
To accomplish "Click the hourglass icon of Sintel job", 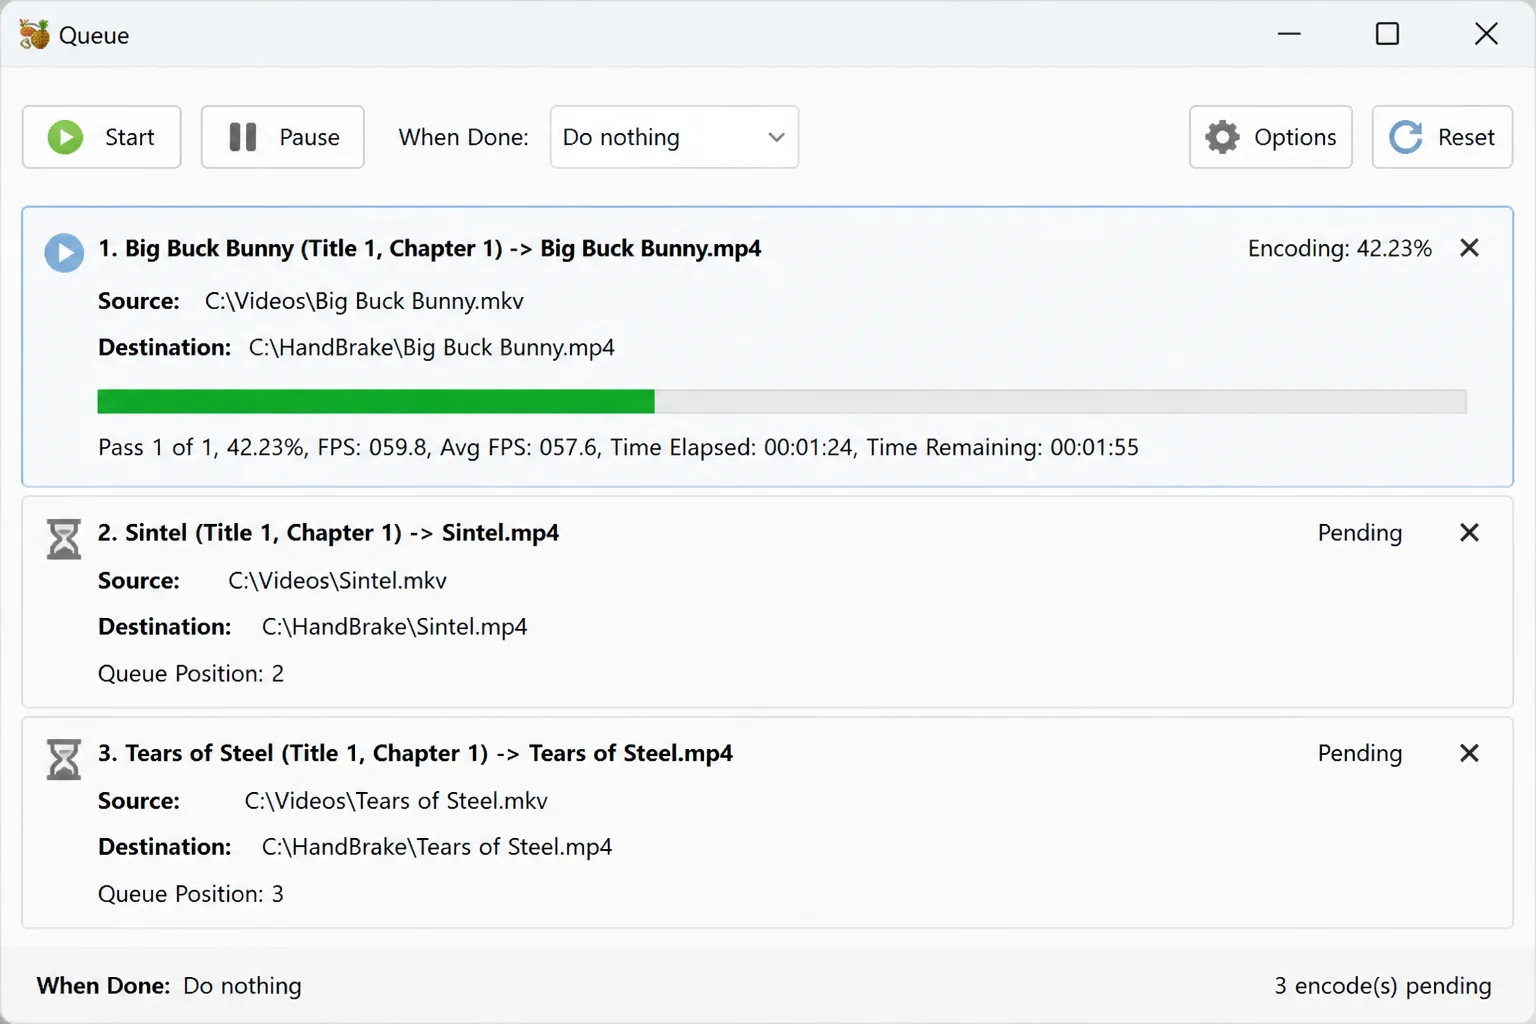I will pyautogui.click(x=64, y=539).
